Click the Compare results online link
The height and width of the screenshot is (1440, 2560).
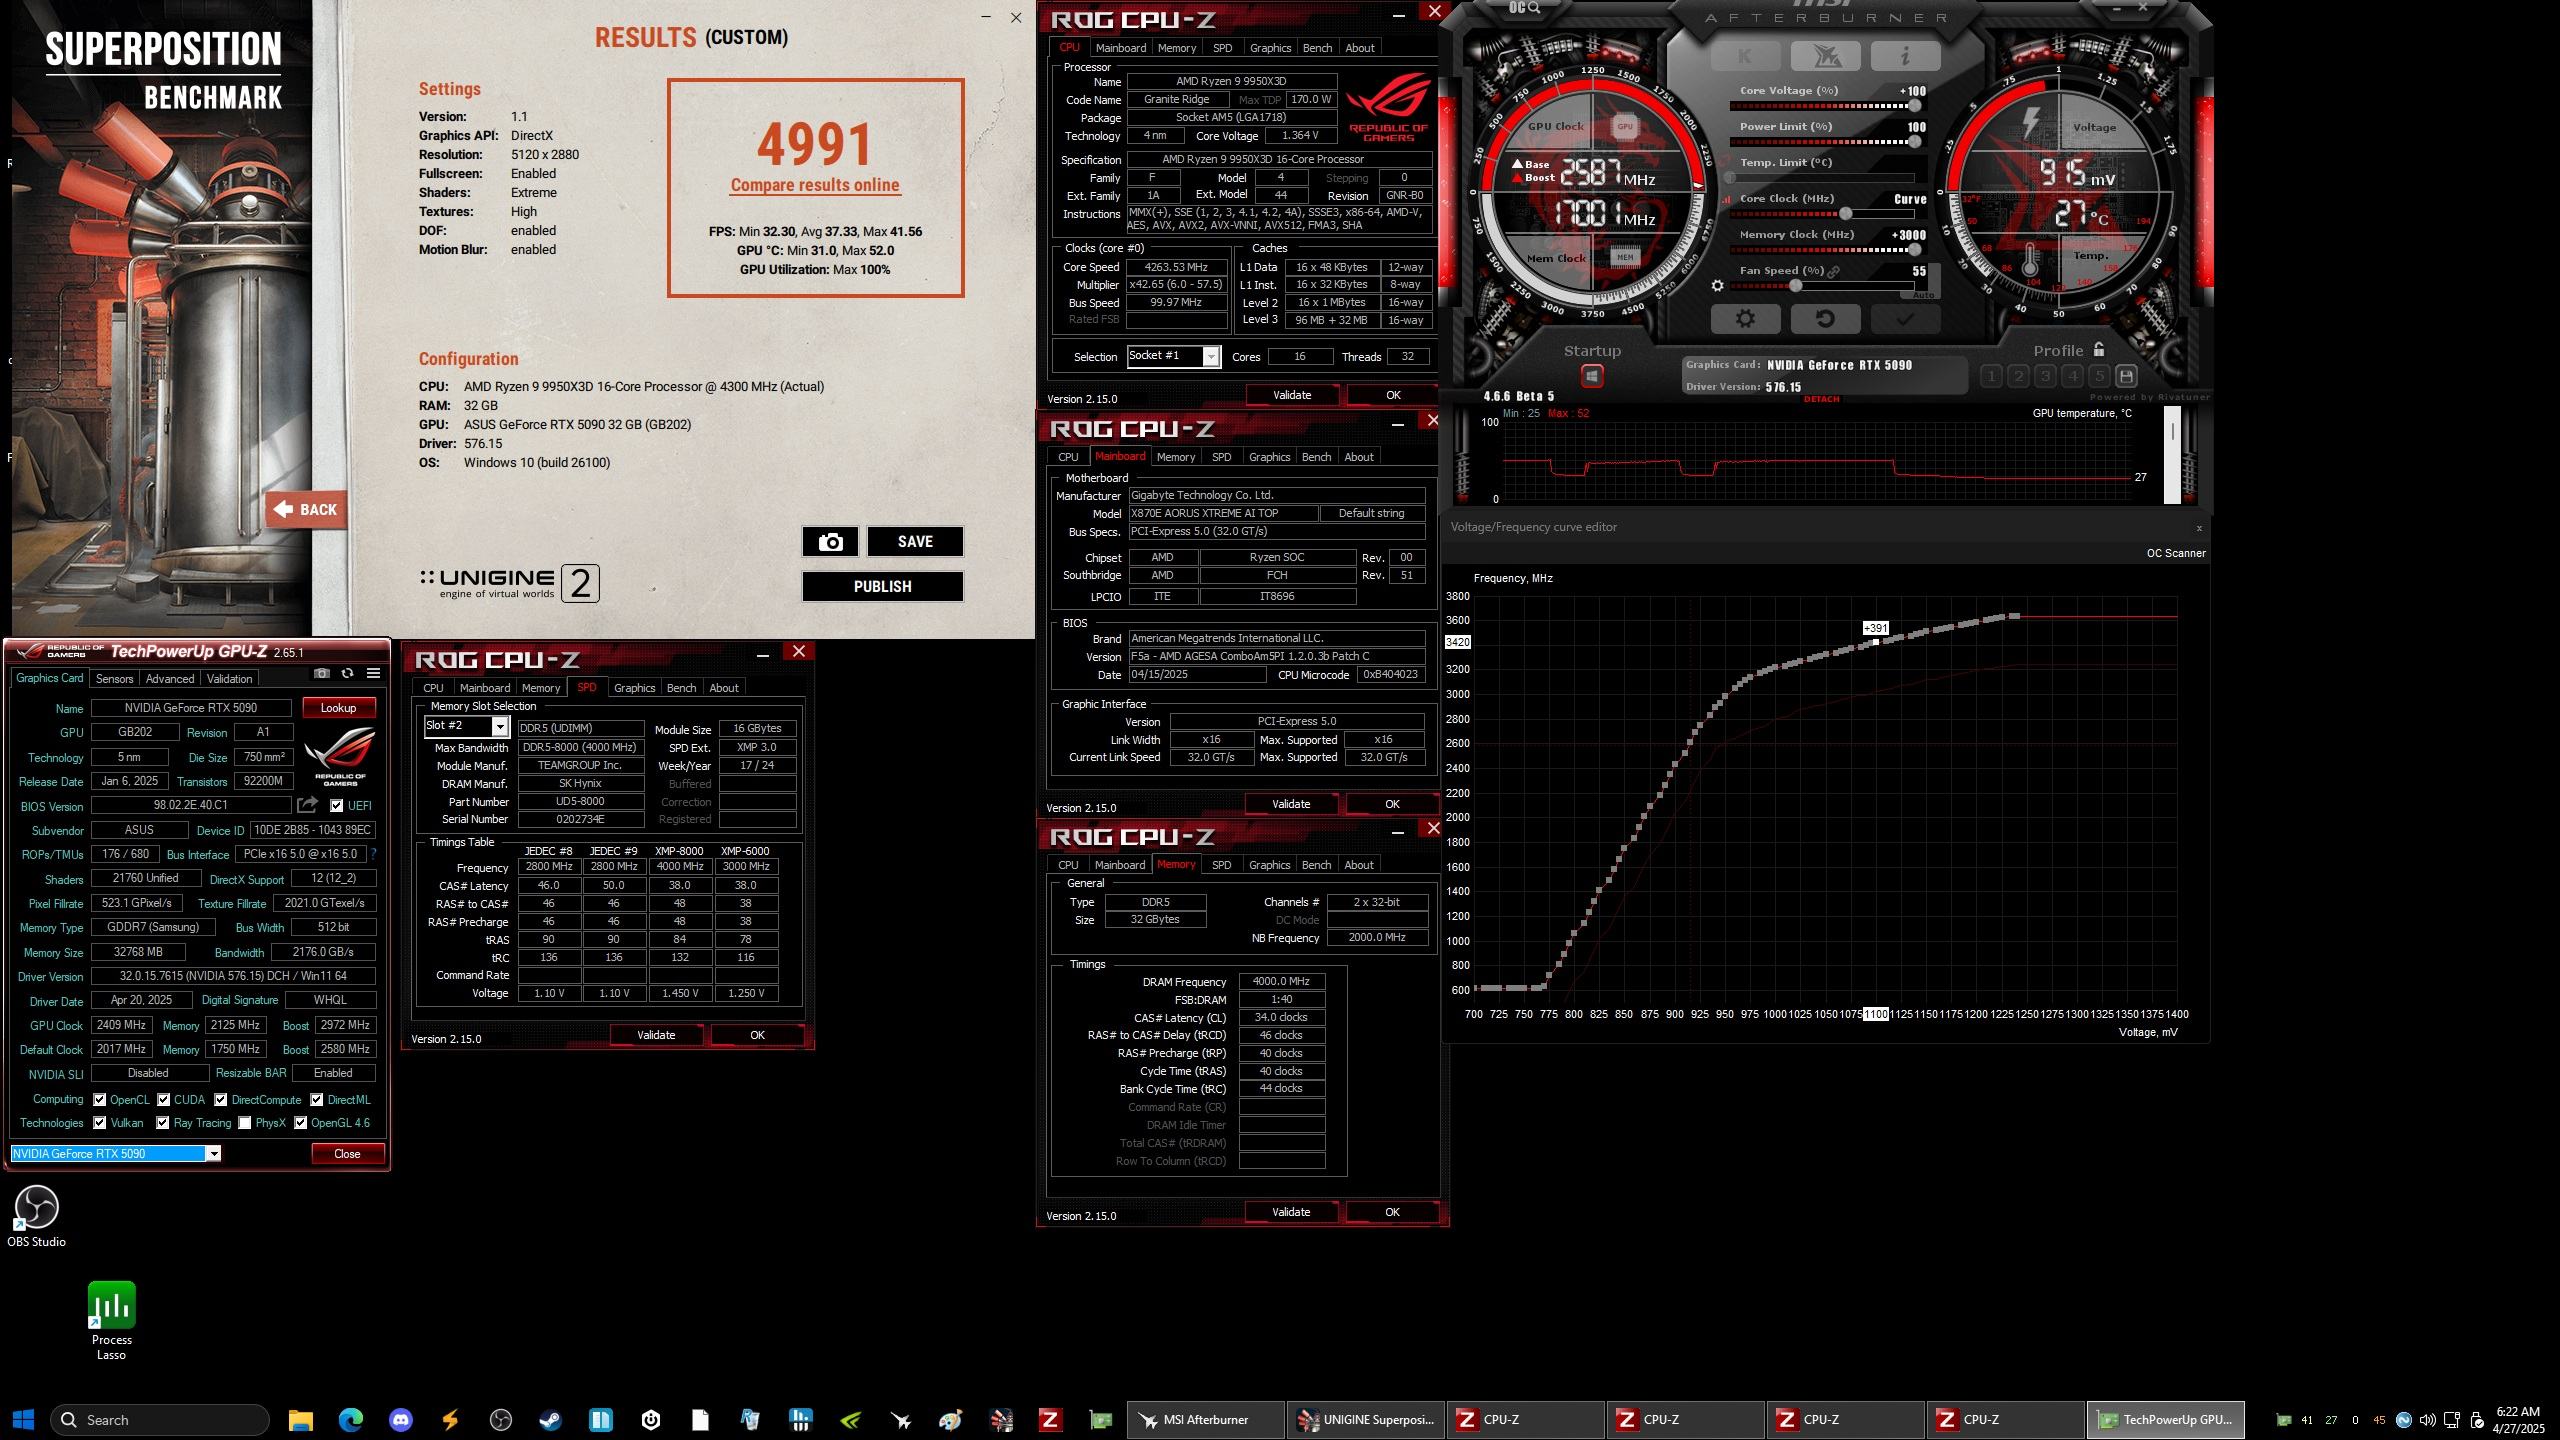[815, 185]
